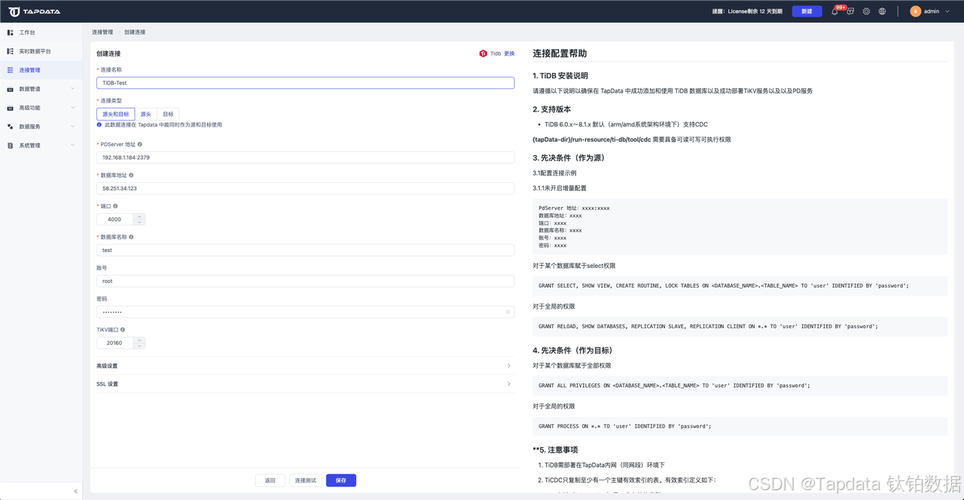Click the 数据库名称 field containing test
The image size is (964, 500).
[305, 250]
